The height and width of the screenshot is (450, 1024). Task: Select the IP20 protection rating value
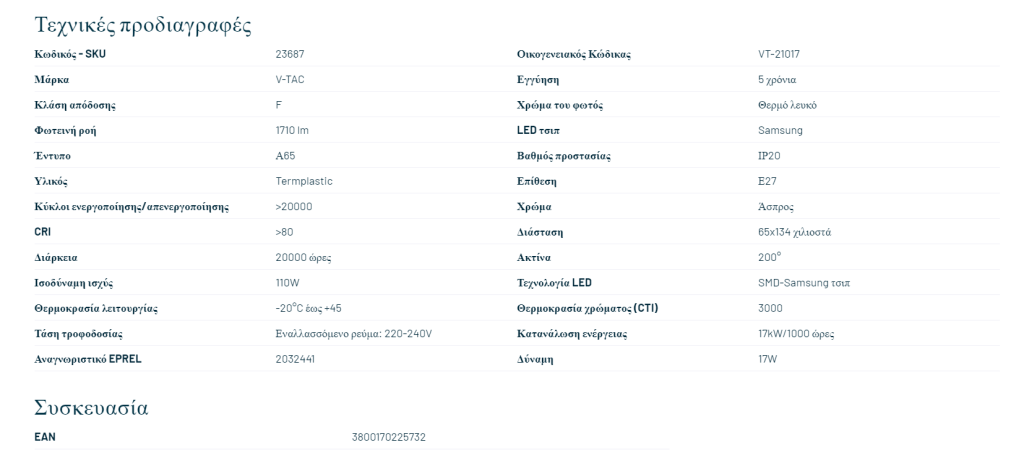coord(770,156)
